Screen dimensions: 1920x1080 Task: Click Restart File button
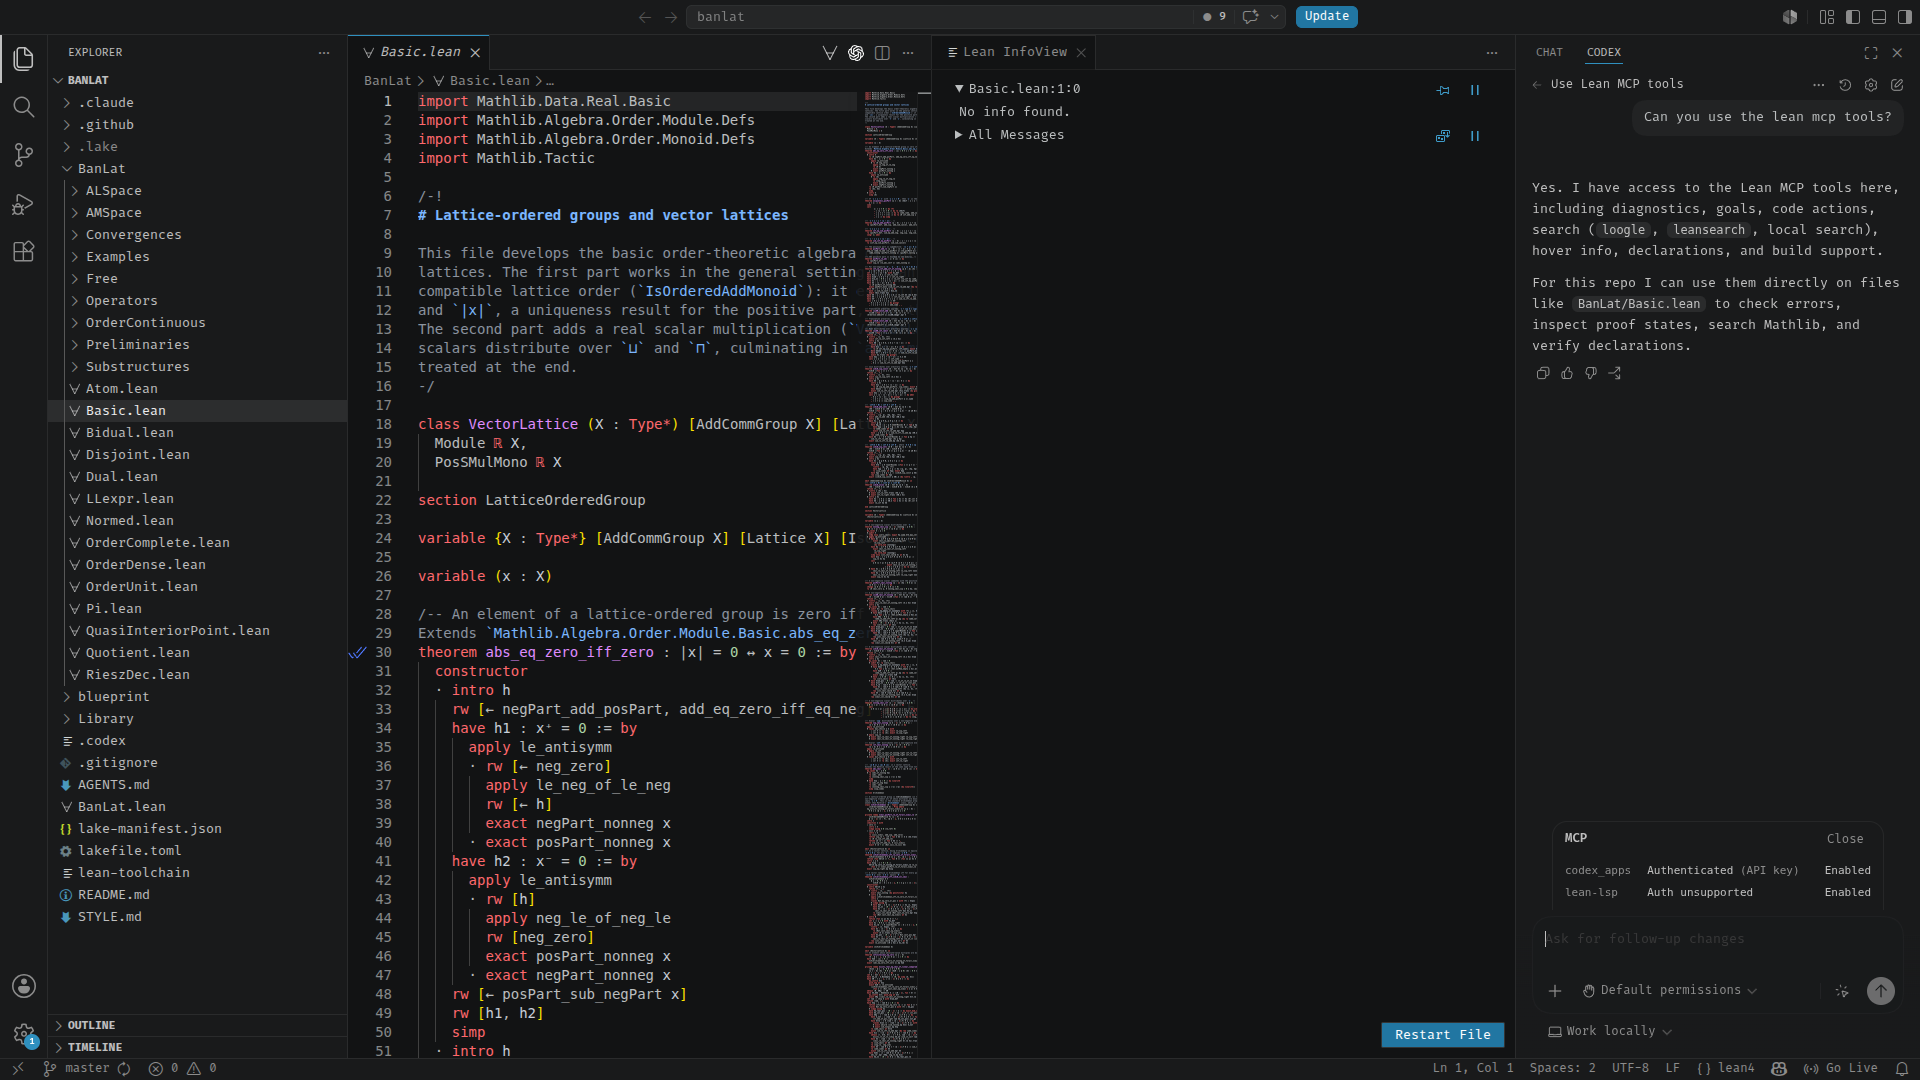click(x=1443, y=1036)
